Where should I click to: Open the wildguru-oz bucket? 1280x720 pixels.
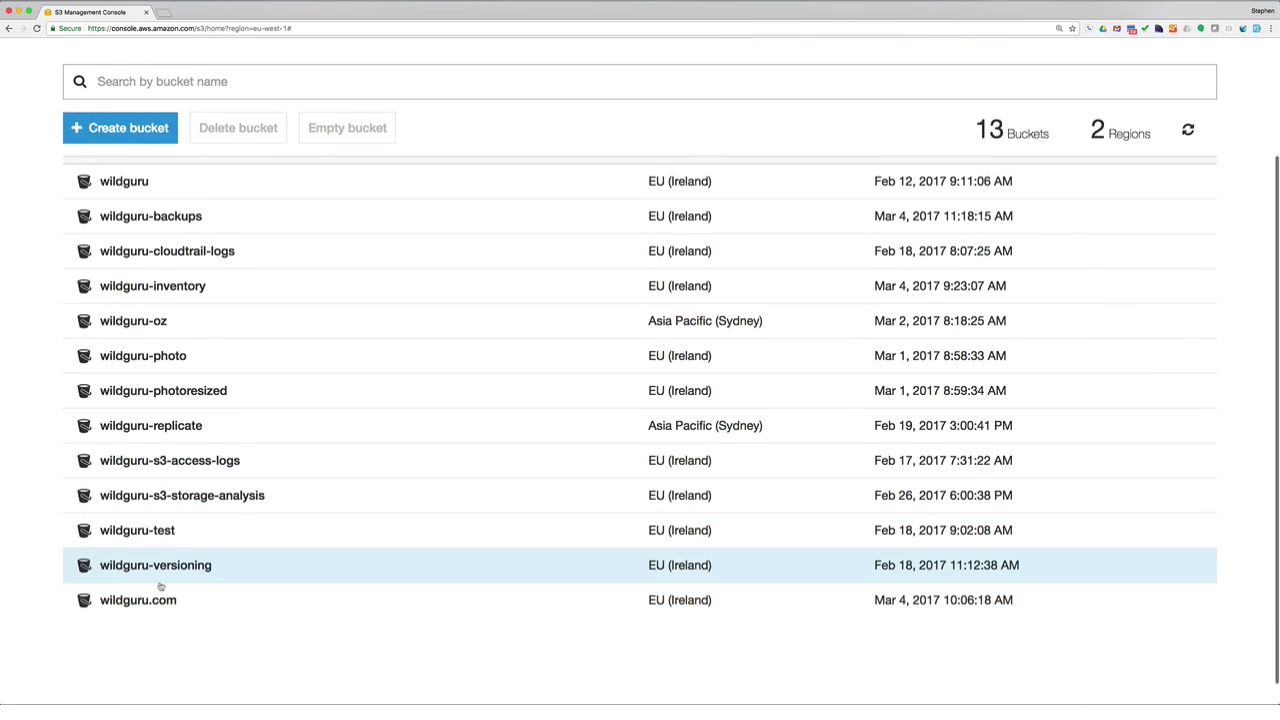[133, 321]
